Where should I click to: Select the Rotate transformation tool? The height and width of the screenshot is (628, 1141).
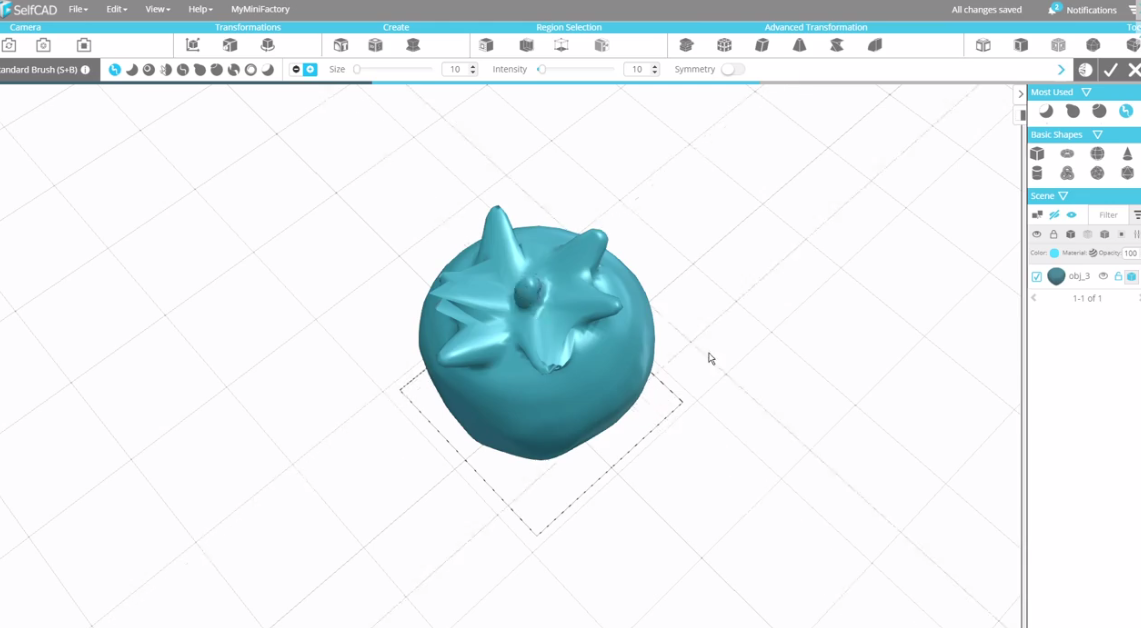(268, 45)
